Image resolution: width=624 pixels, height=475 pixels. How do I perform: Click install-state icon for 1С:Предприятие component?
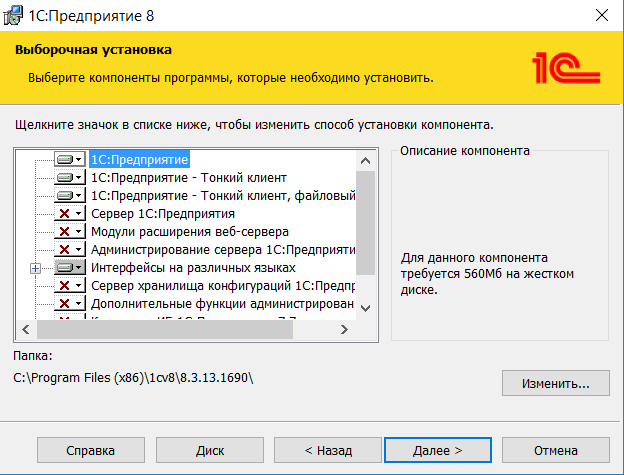click(69, 159)
